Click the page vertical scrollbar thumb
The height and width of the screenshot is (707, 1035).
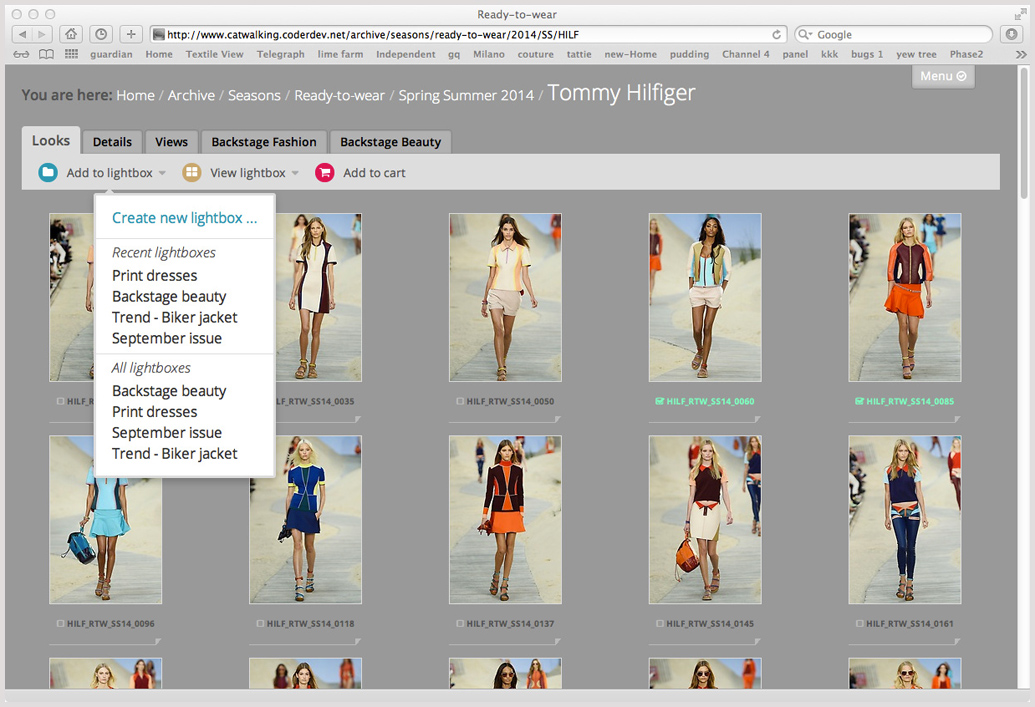[1024, 132]
